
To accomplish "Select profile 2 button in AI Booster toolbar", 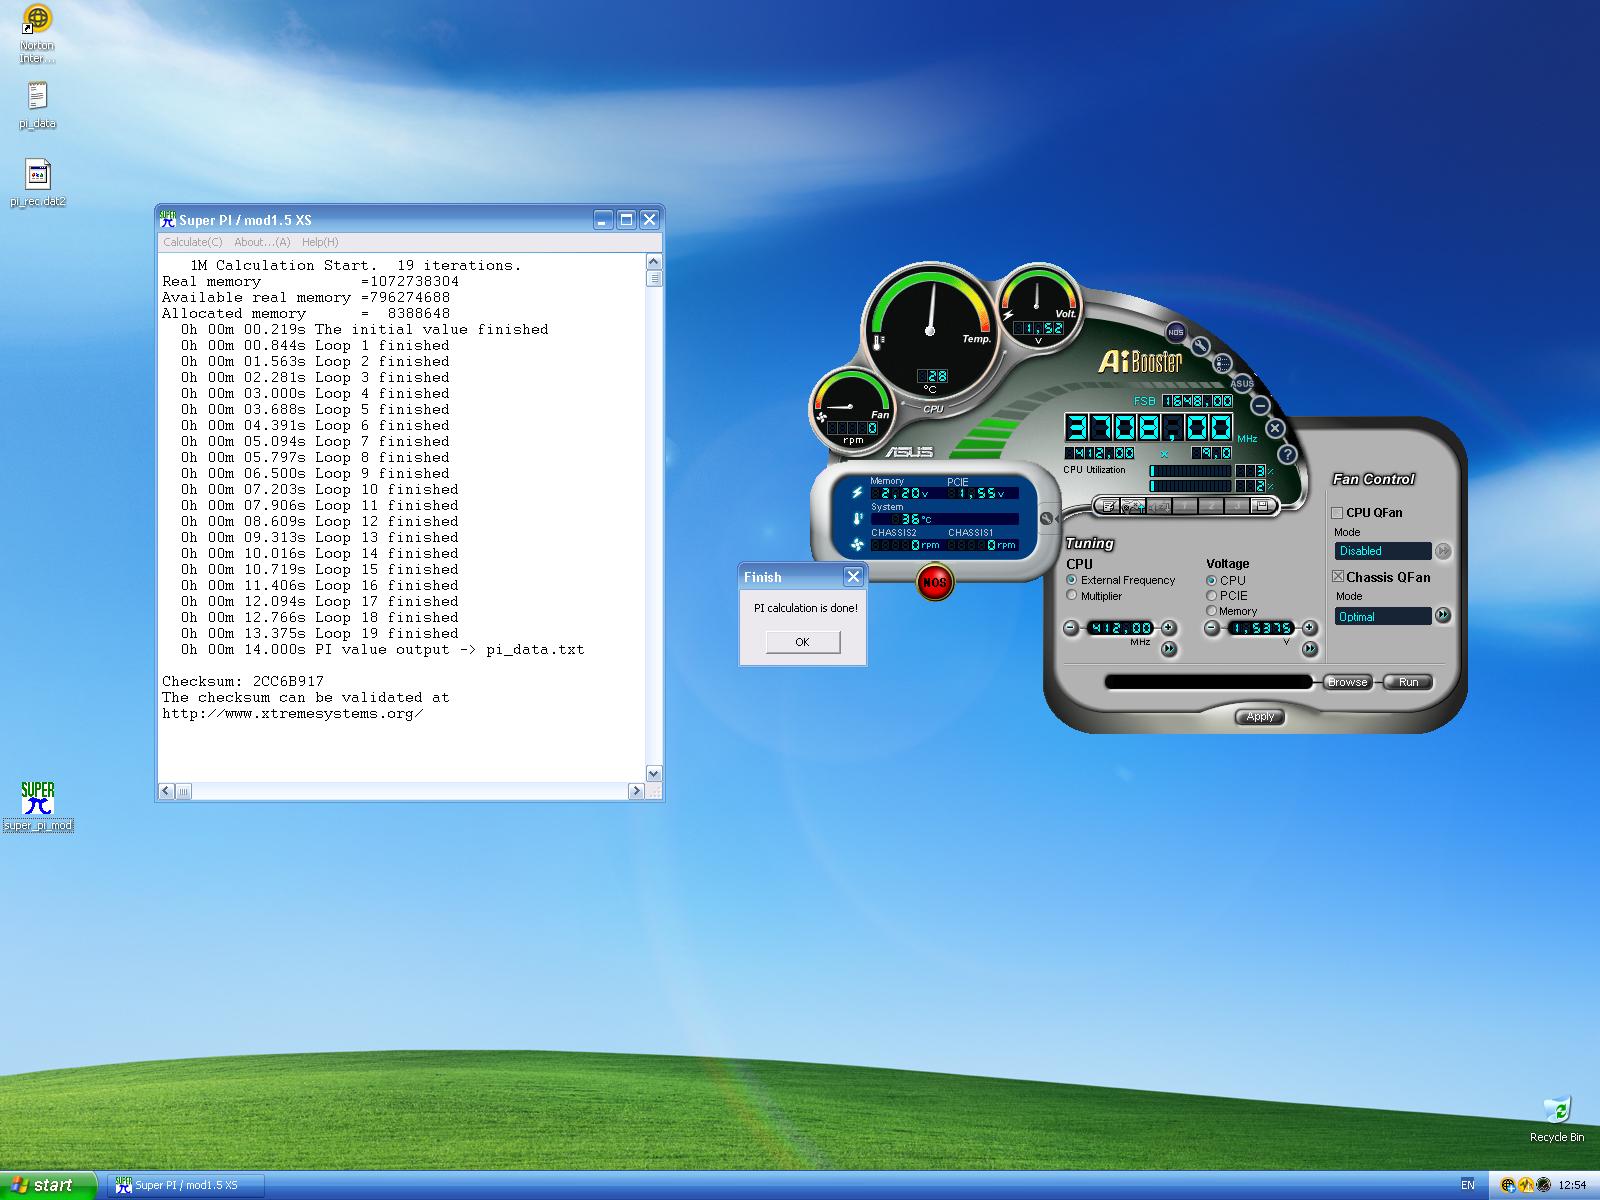I will click(x=1211, y=506).
